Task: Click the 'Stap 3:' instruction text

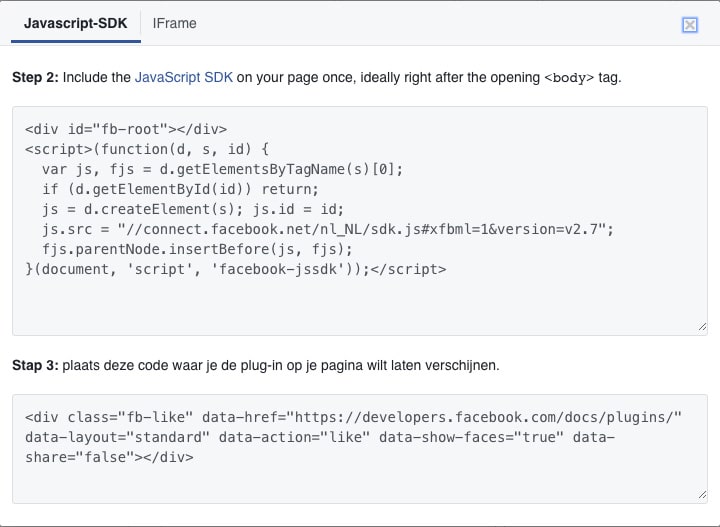Action: click(x=256, y=365)
